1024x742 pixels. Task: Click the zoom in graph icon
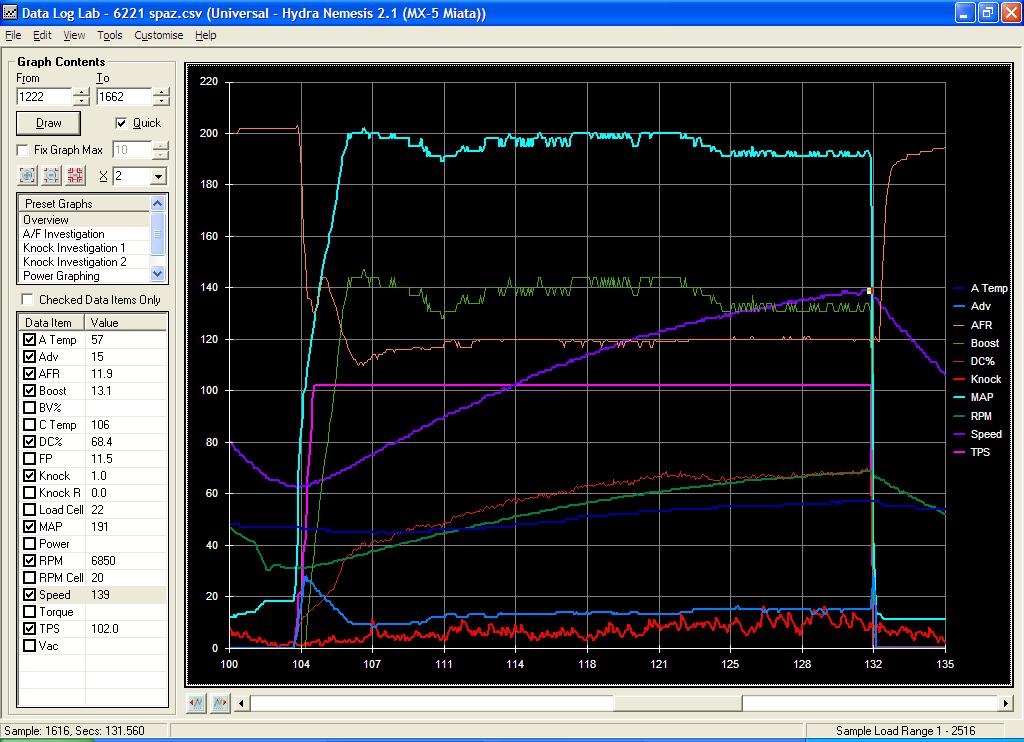tap(27, 176)
